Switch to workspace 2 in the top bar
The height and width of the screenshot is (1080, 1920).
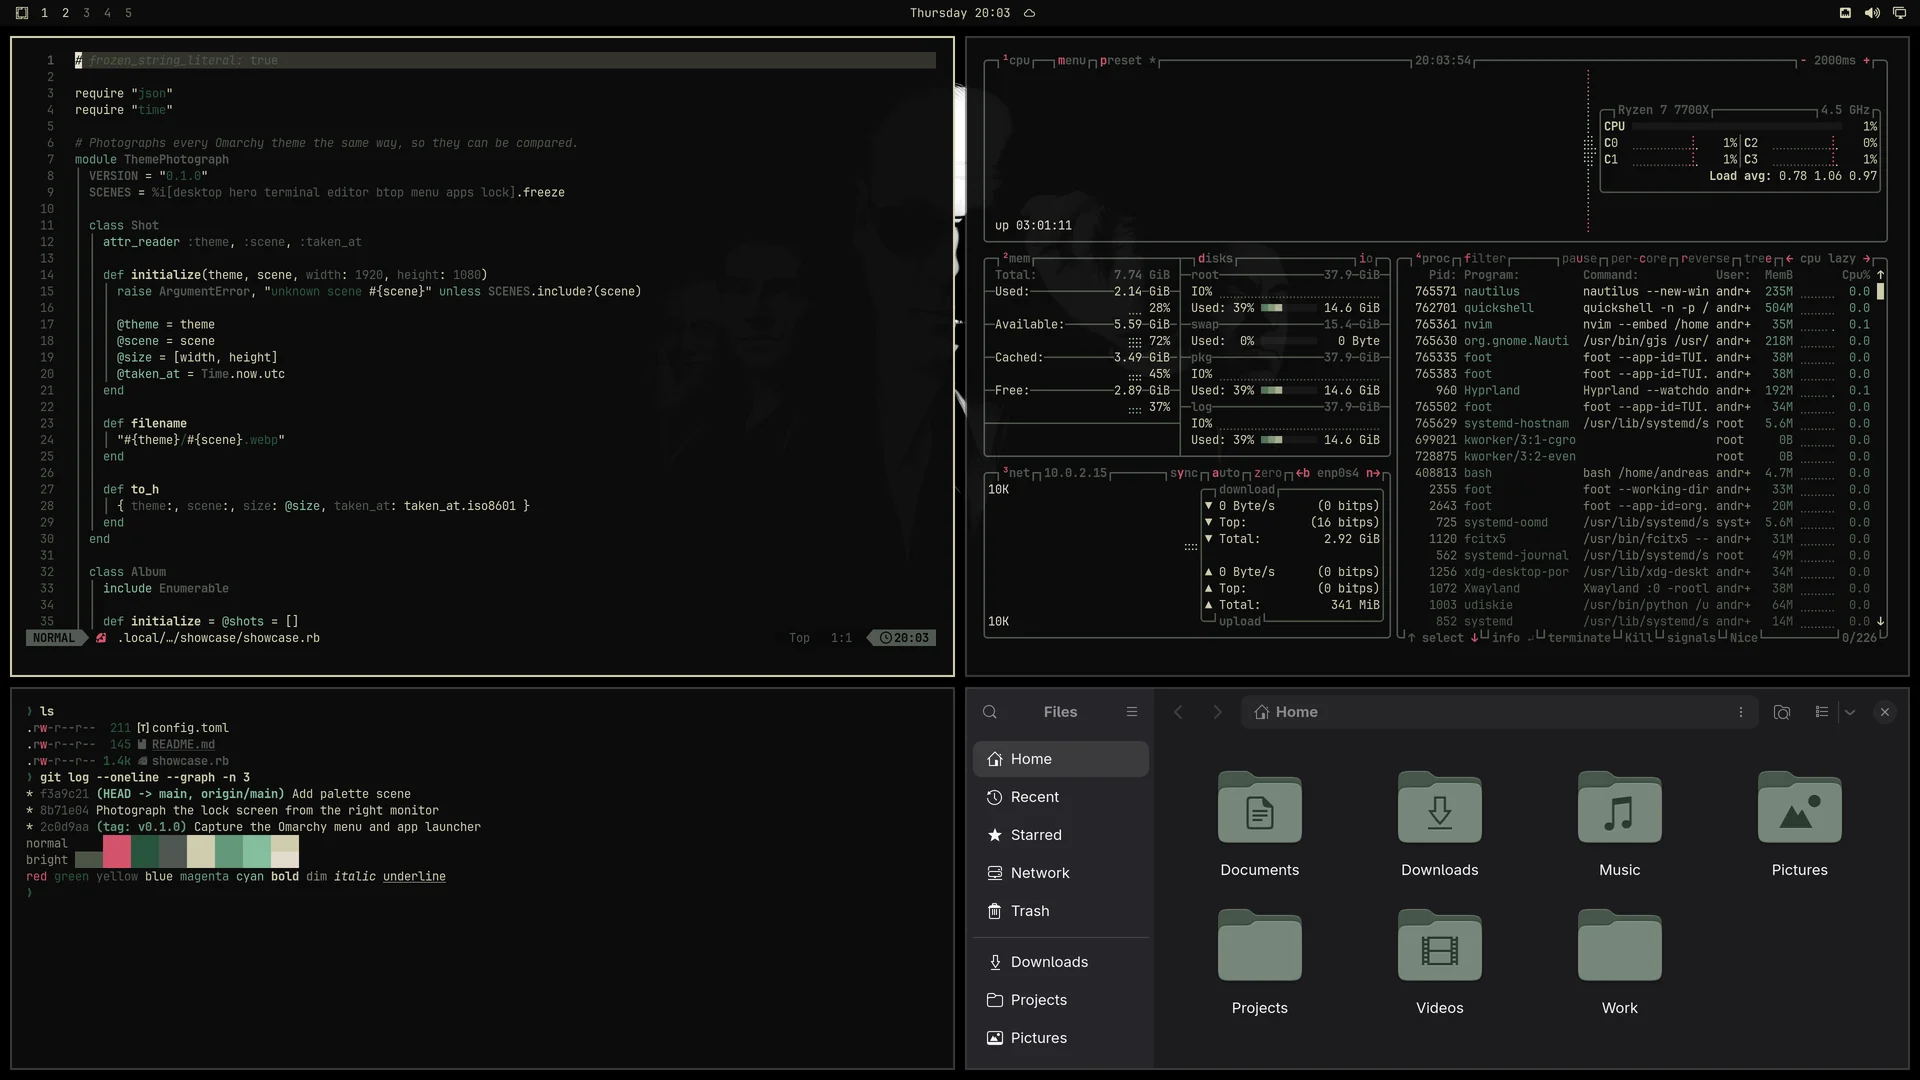[x=65, y=13]
